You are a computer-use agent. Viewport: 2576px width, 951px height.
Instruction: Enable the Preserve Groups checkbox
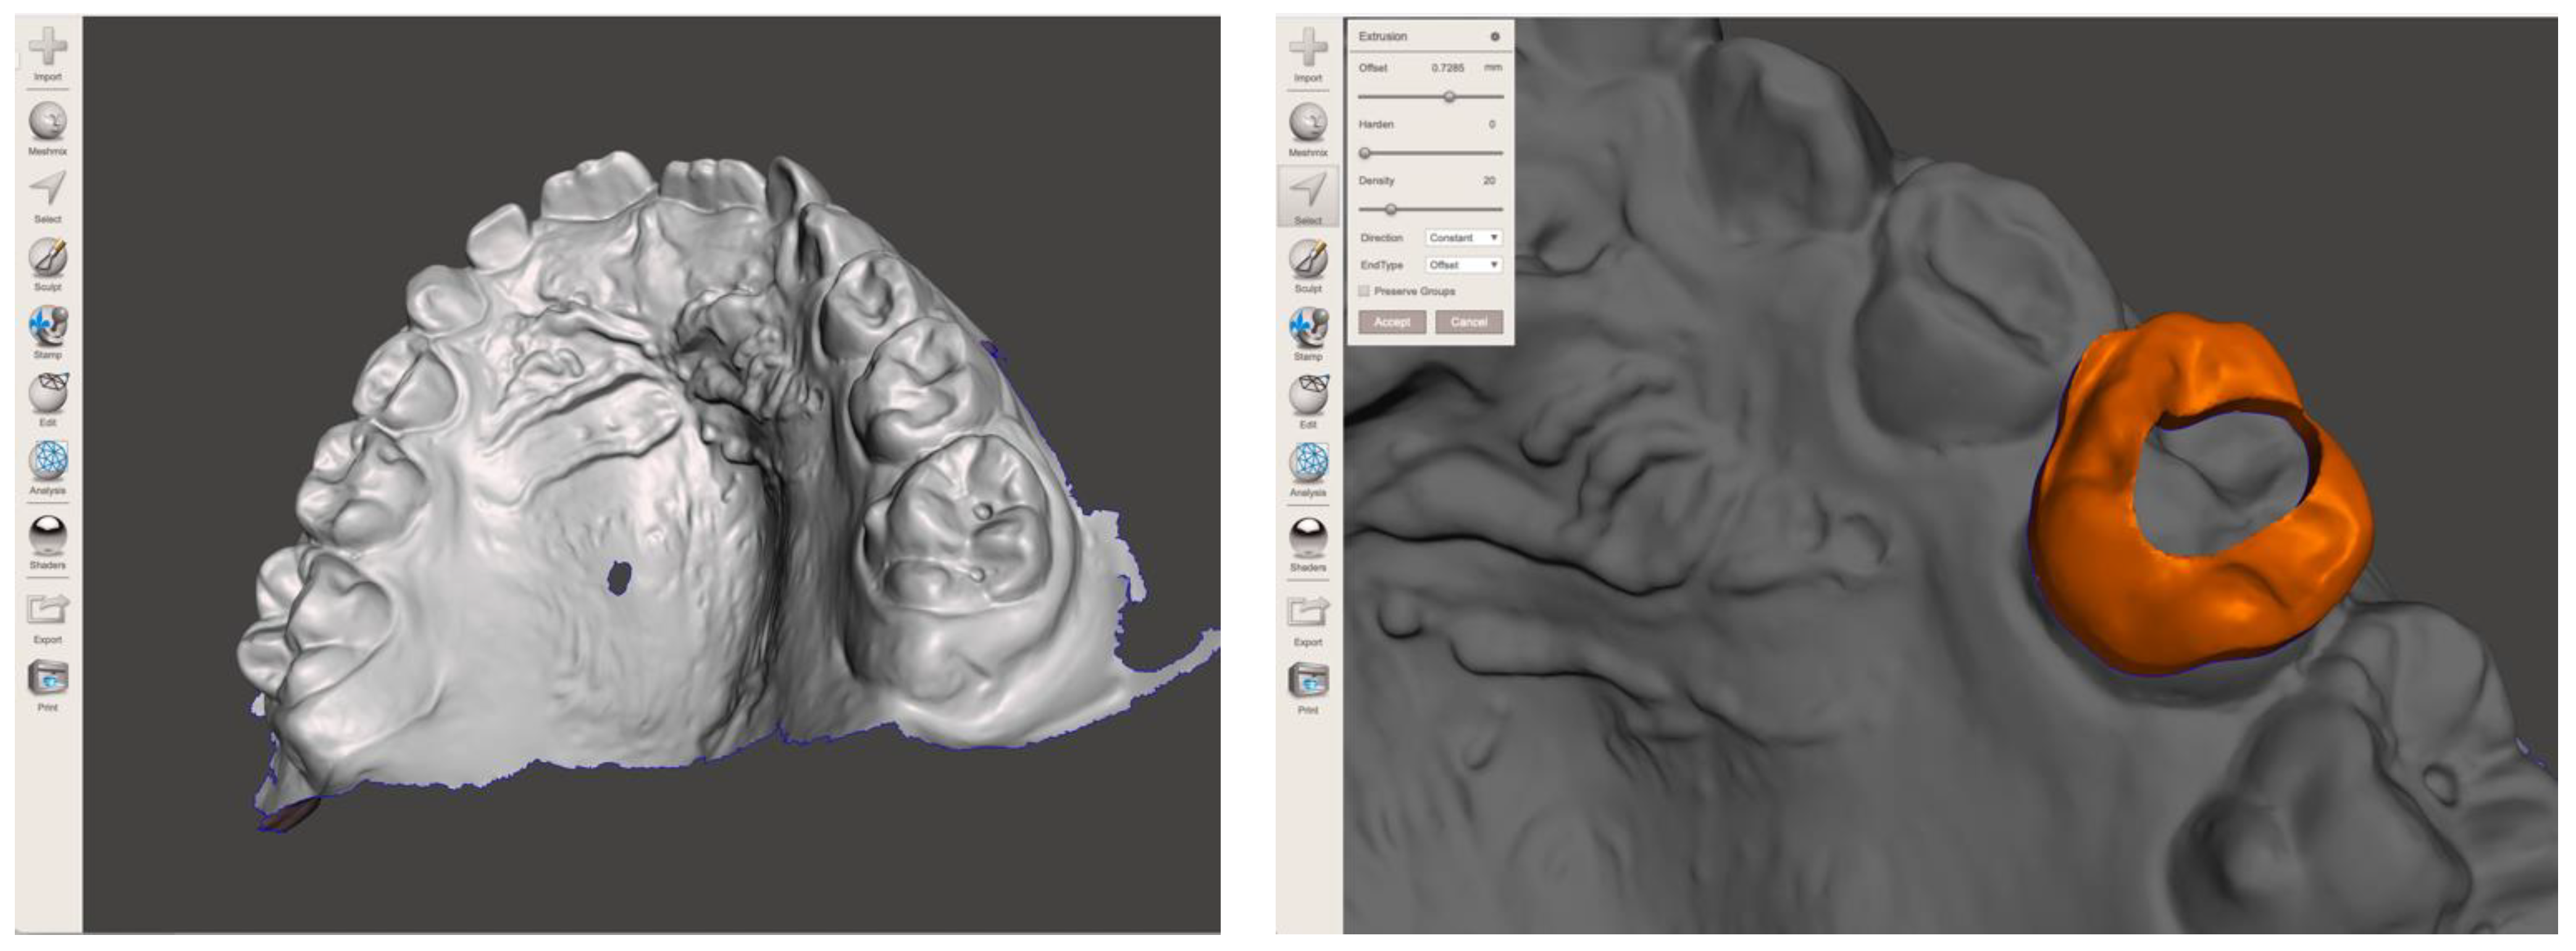(x=1364, y=291)
